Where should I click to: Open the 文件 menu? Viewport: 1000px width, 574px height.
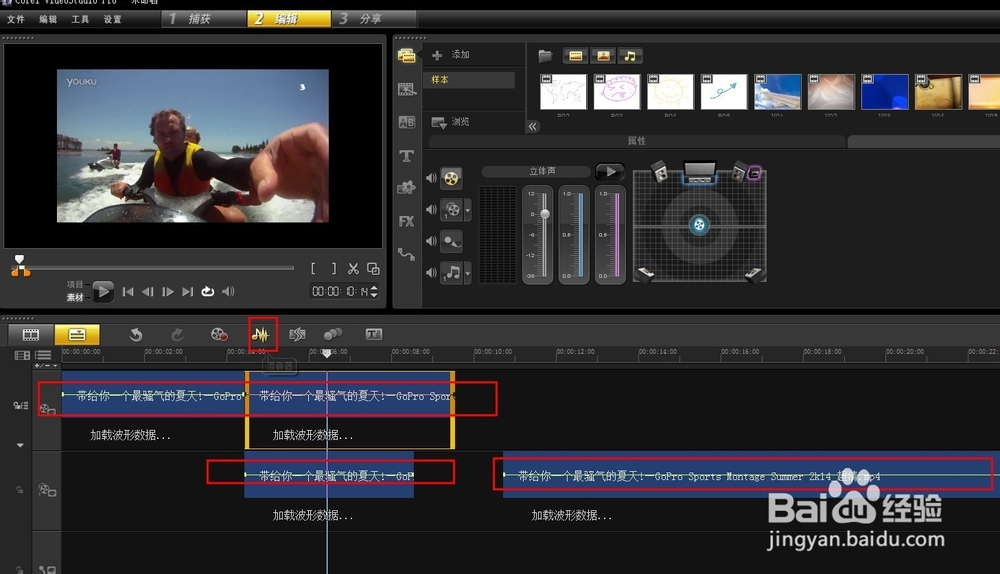point(16,19)
